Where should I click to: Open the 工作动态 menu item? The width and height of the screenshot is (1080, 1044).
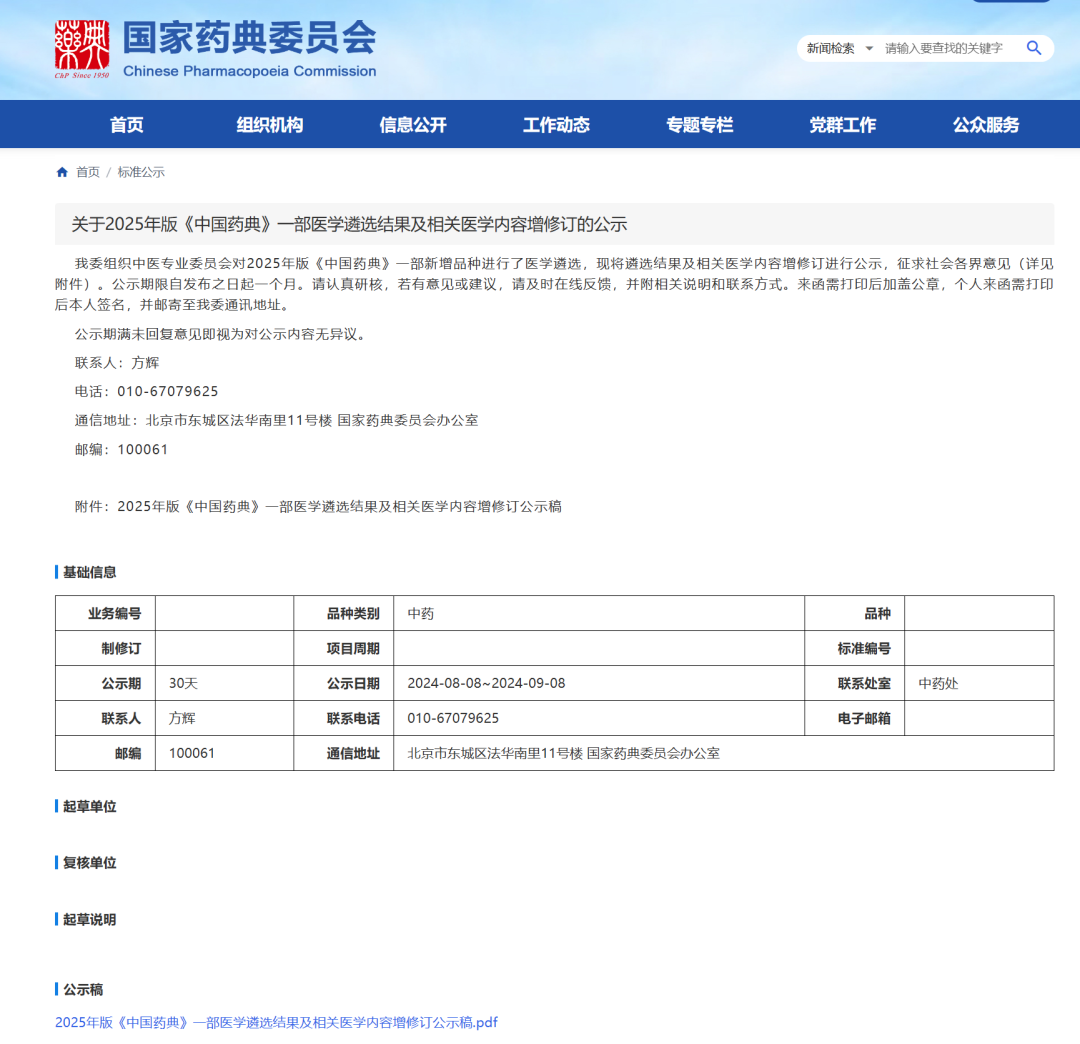[556, 124]
